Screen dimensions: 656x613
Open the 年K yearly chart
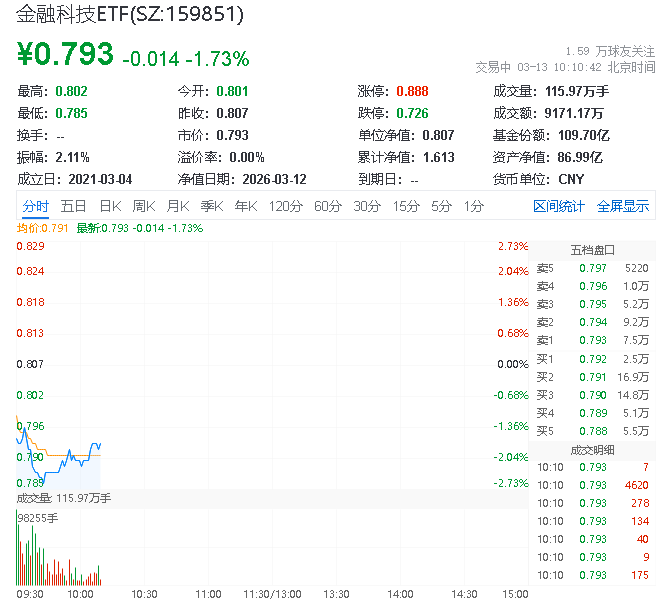245,206
